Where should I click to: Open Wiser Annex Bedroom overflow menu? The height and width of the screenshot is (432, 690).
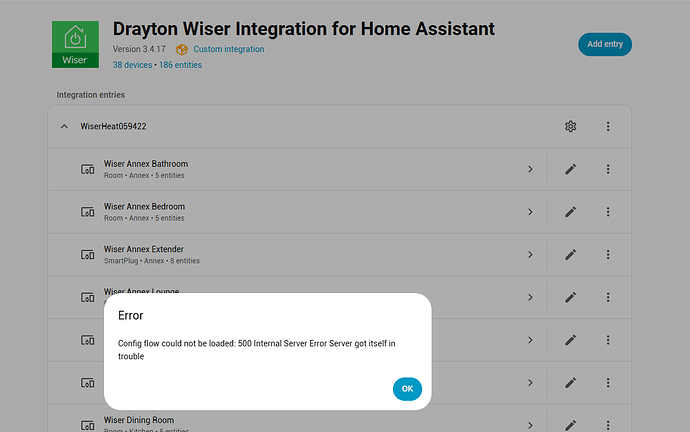pos(608,212)
